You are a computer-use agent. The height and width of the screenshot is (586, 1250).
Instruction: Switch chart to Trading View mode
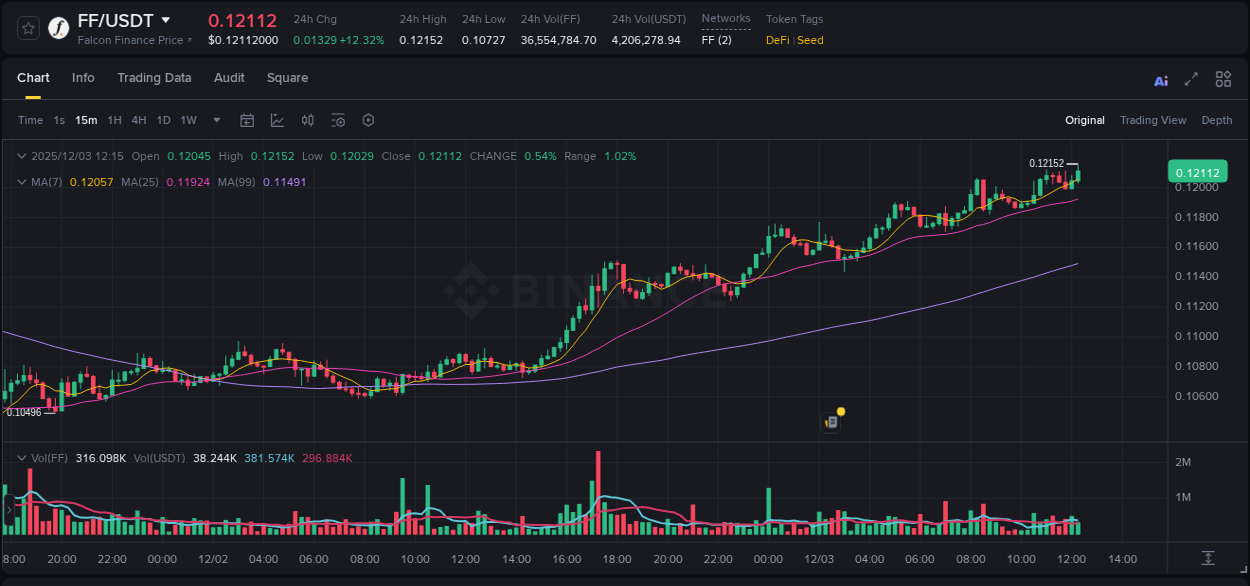point(1153,119)
